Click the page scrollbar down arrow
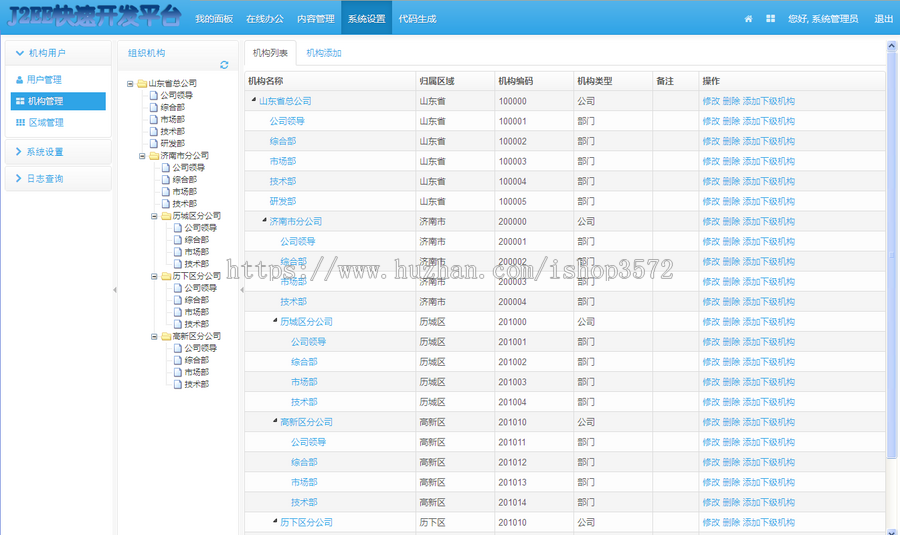The height and width of the screenshot is (535, 900). click(891, 531)
